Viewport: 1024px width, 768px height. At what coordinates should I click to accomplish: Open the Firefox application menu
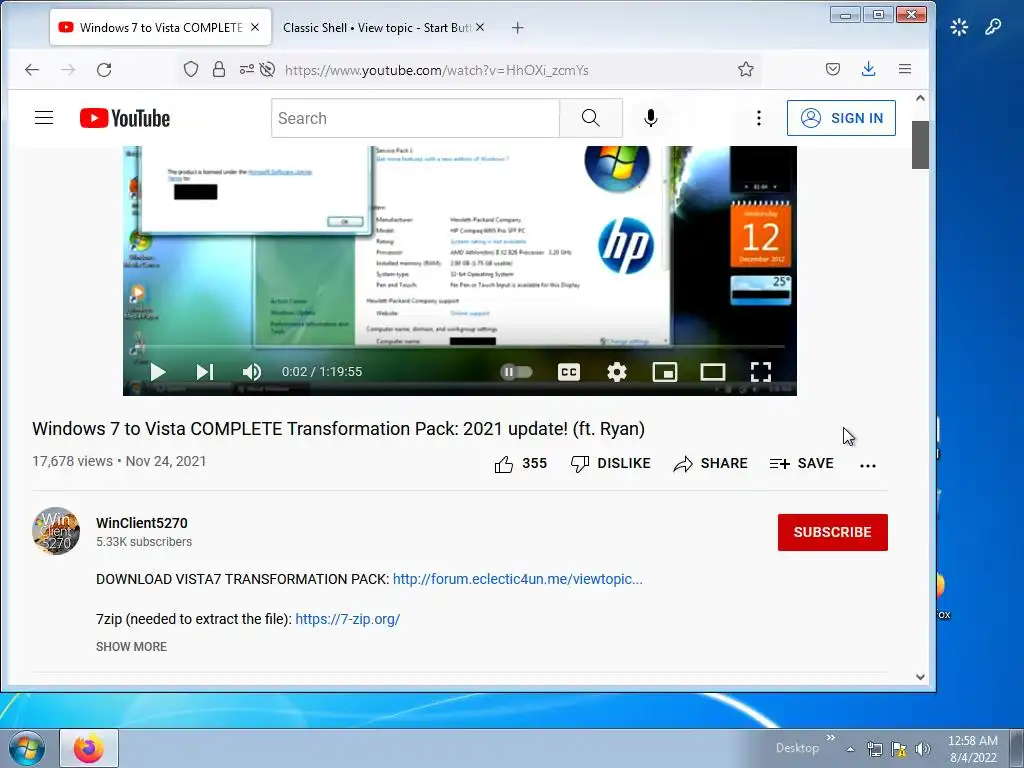coord(904,69)
